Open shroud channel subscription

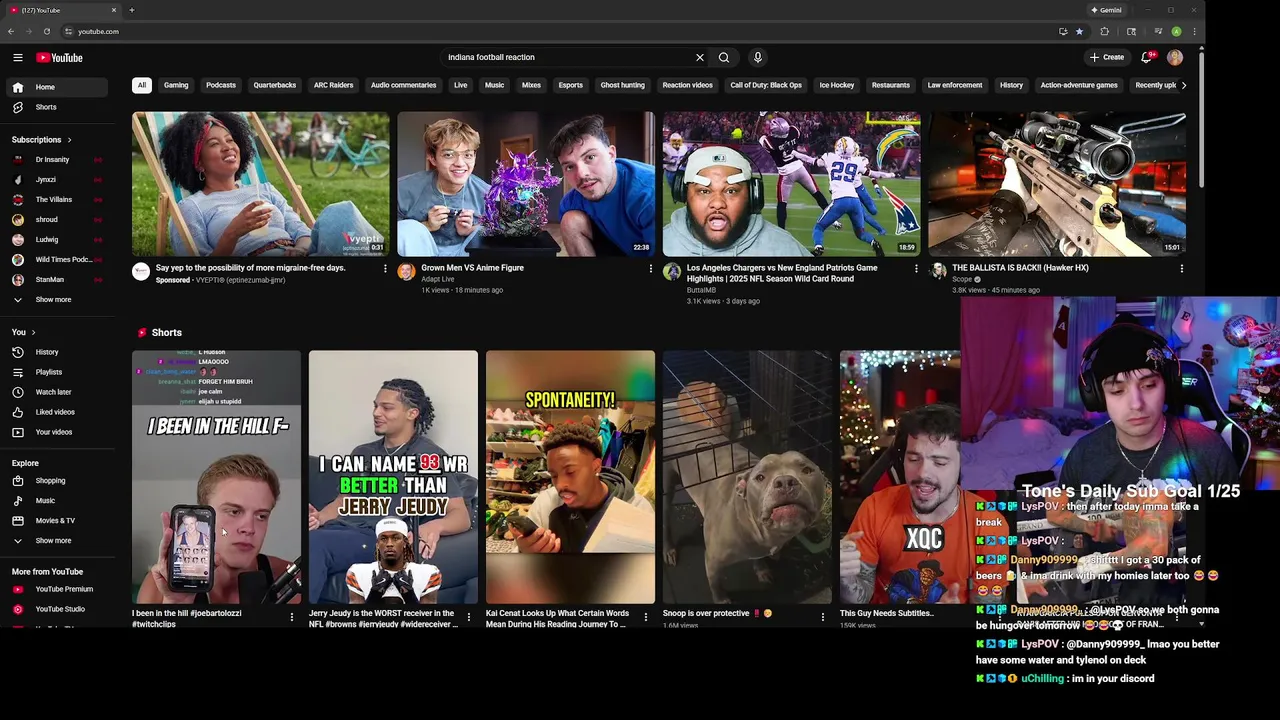[55, 220]
